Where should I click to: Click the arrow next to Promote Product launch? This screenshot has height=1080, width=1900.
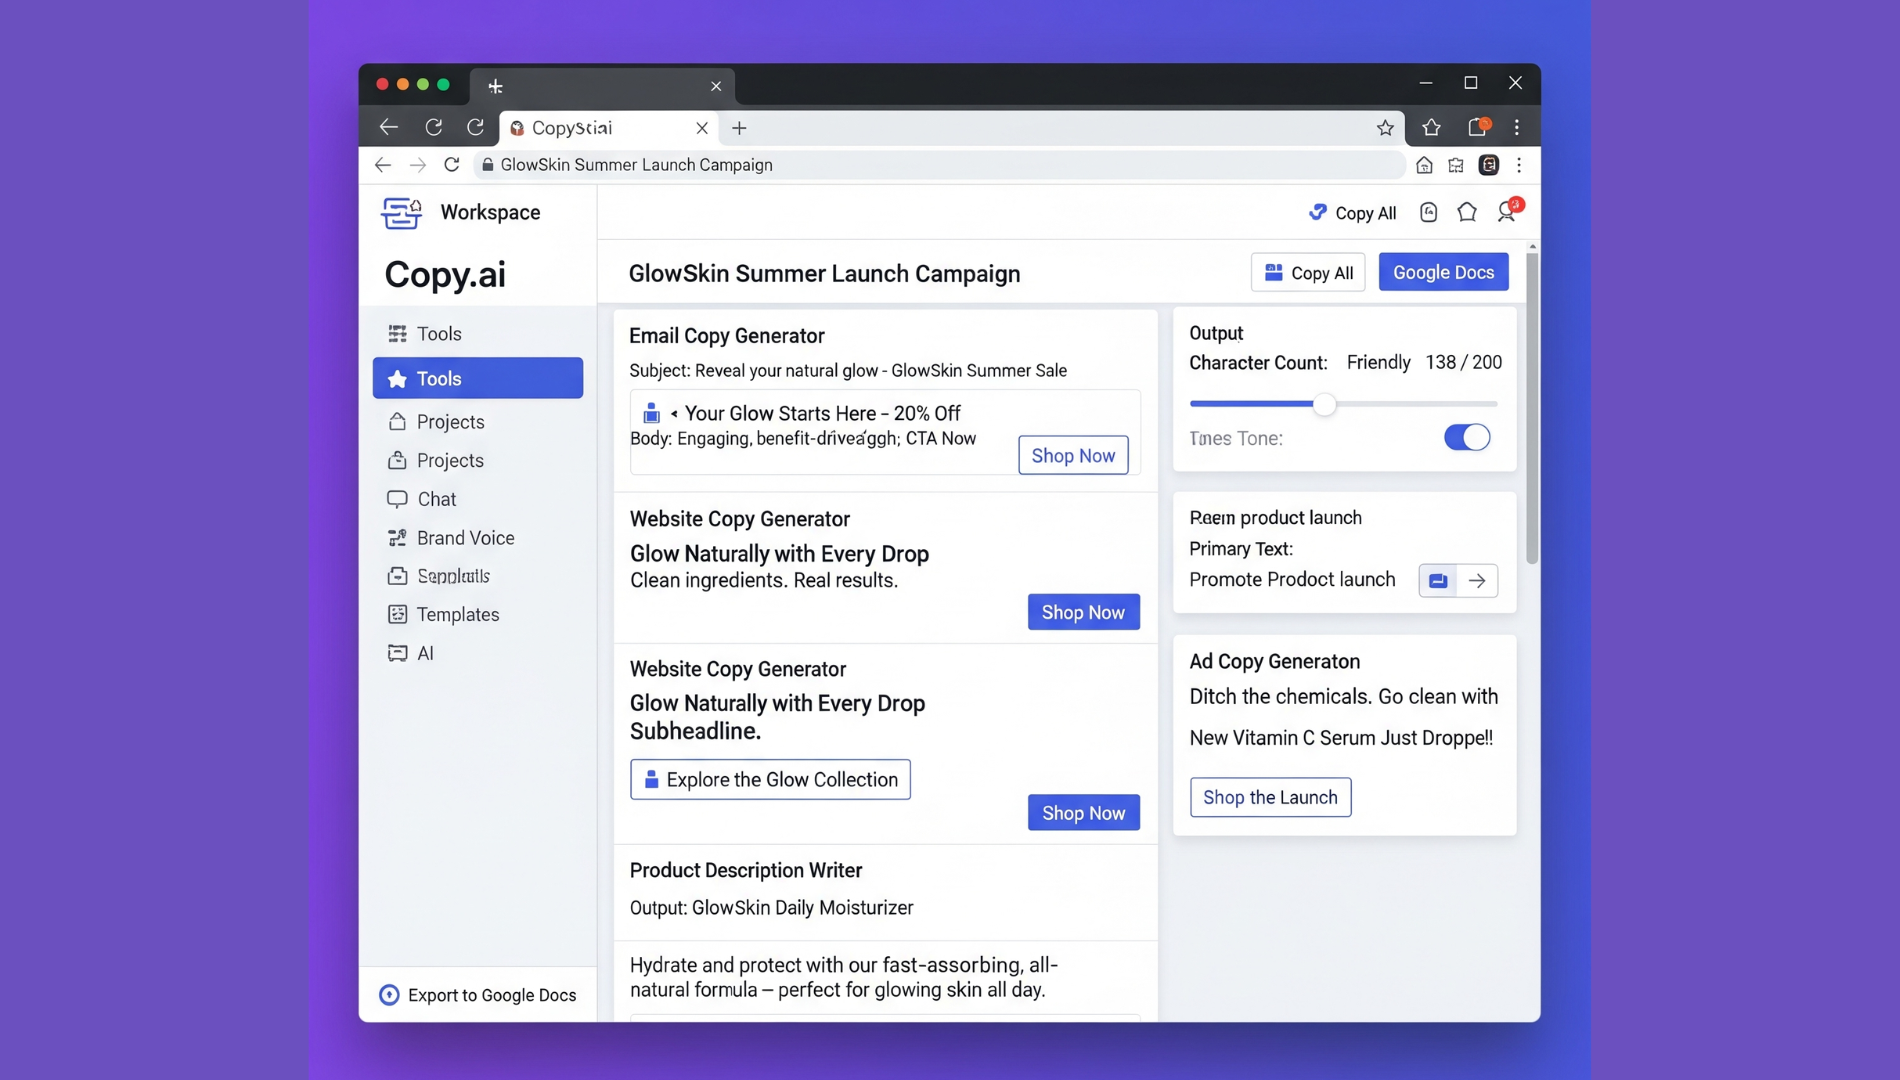click(1477, 581)
